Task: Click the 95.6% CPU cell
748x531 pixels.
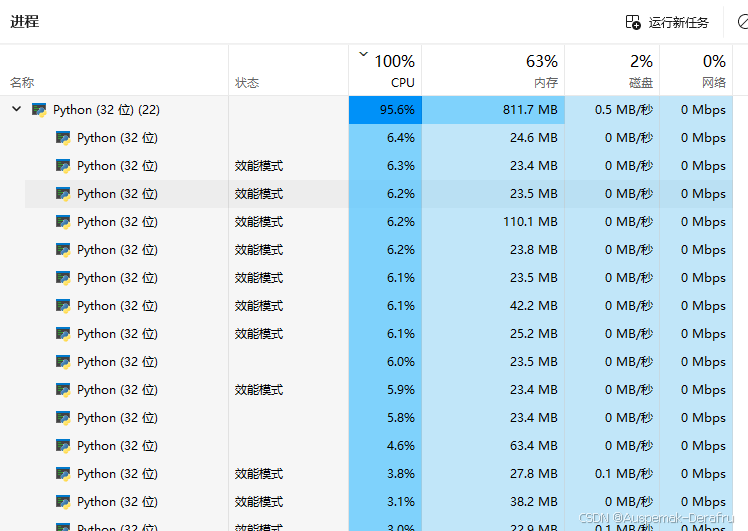Action: click(385, 110)
